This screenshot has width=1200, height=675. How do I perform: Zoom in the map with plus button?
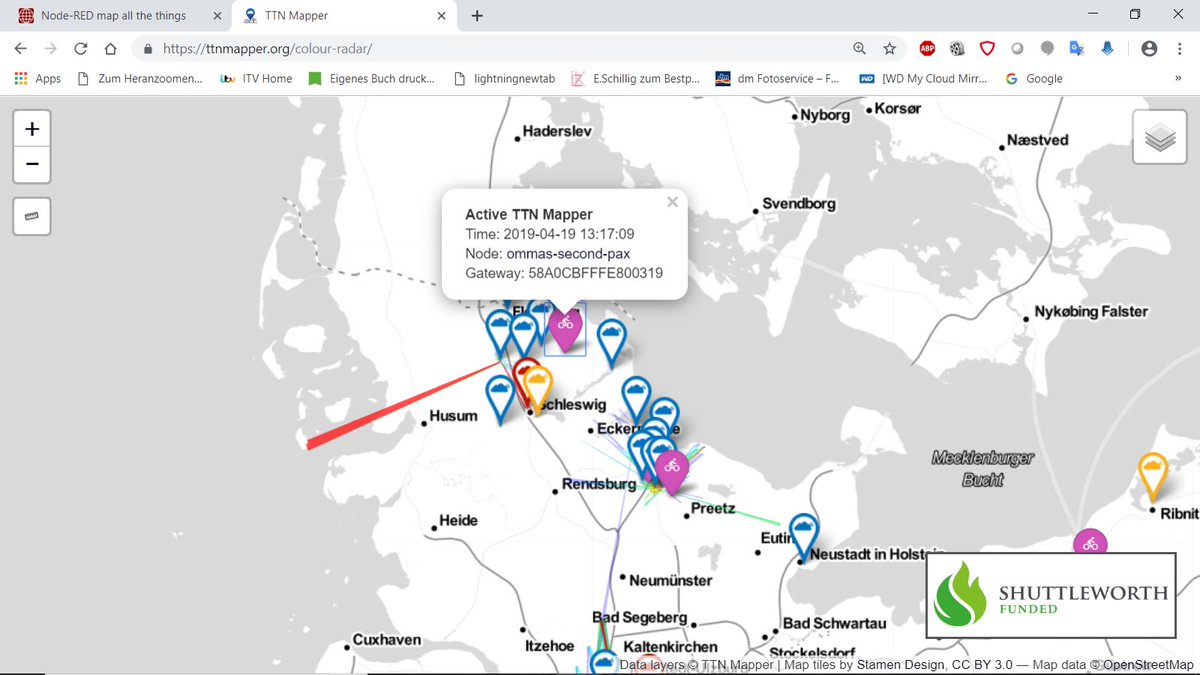pyautogui.click(x=33, y=129)
